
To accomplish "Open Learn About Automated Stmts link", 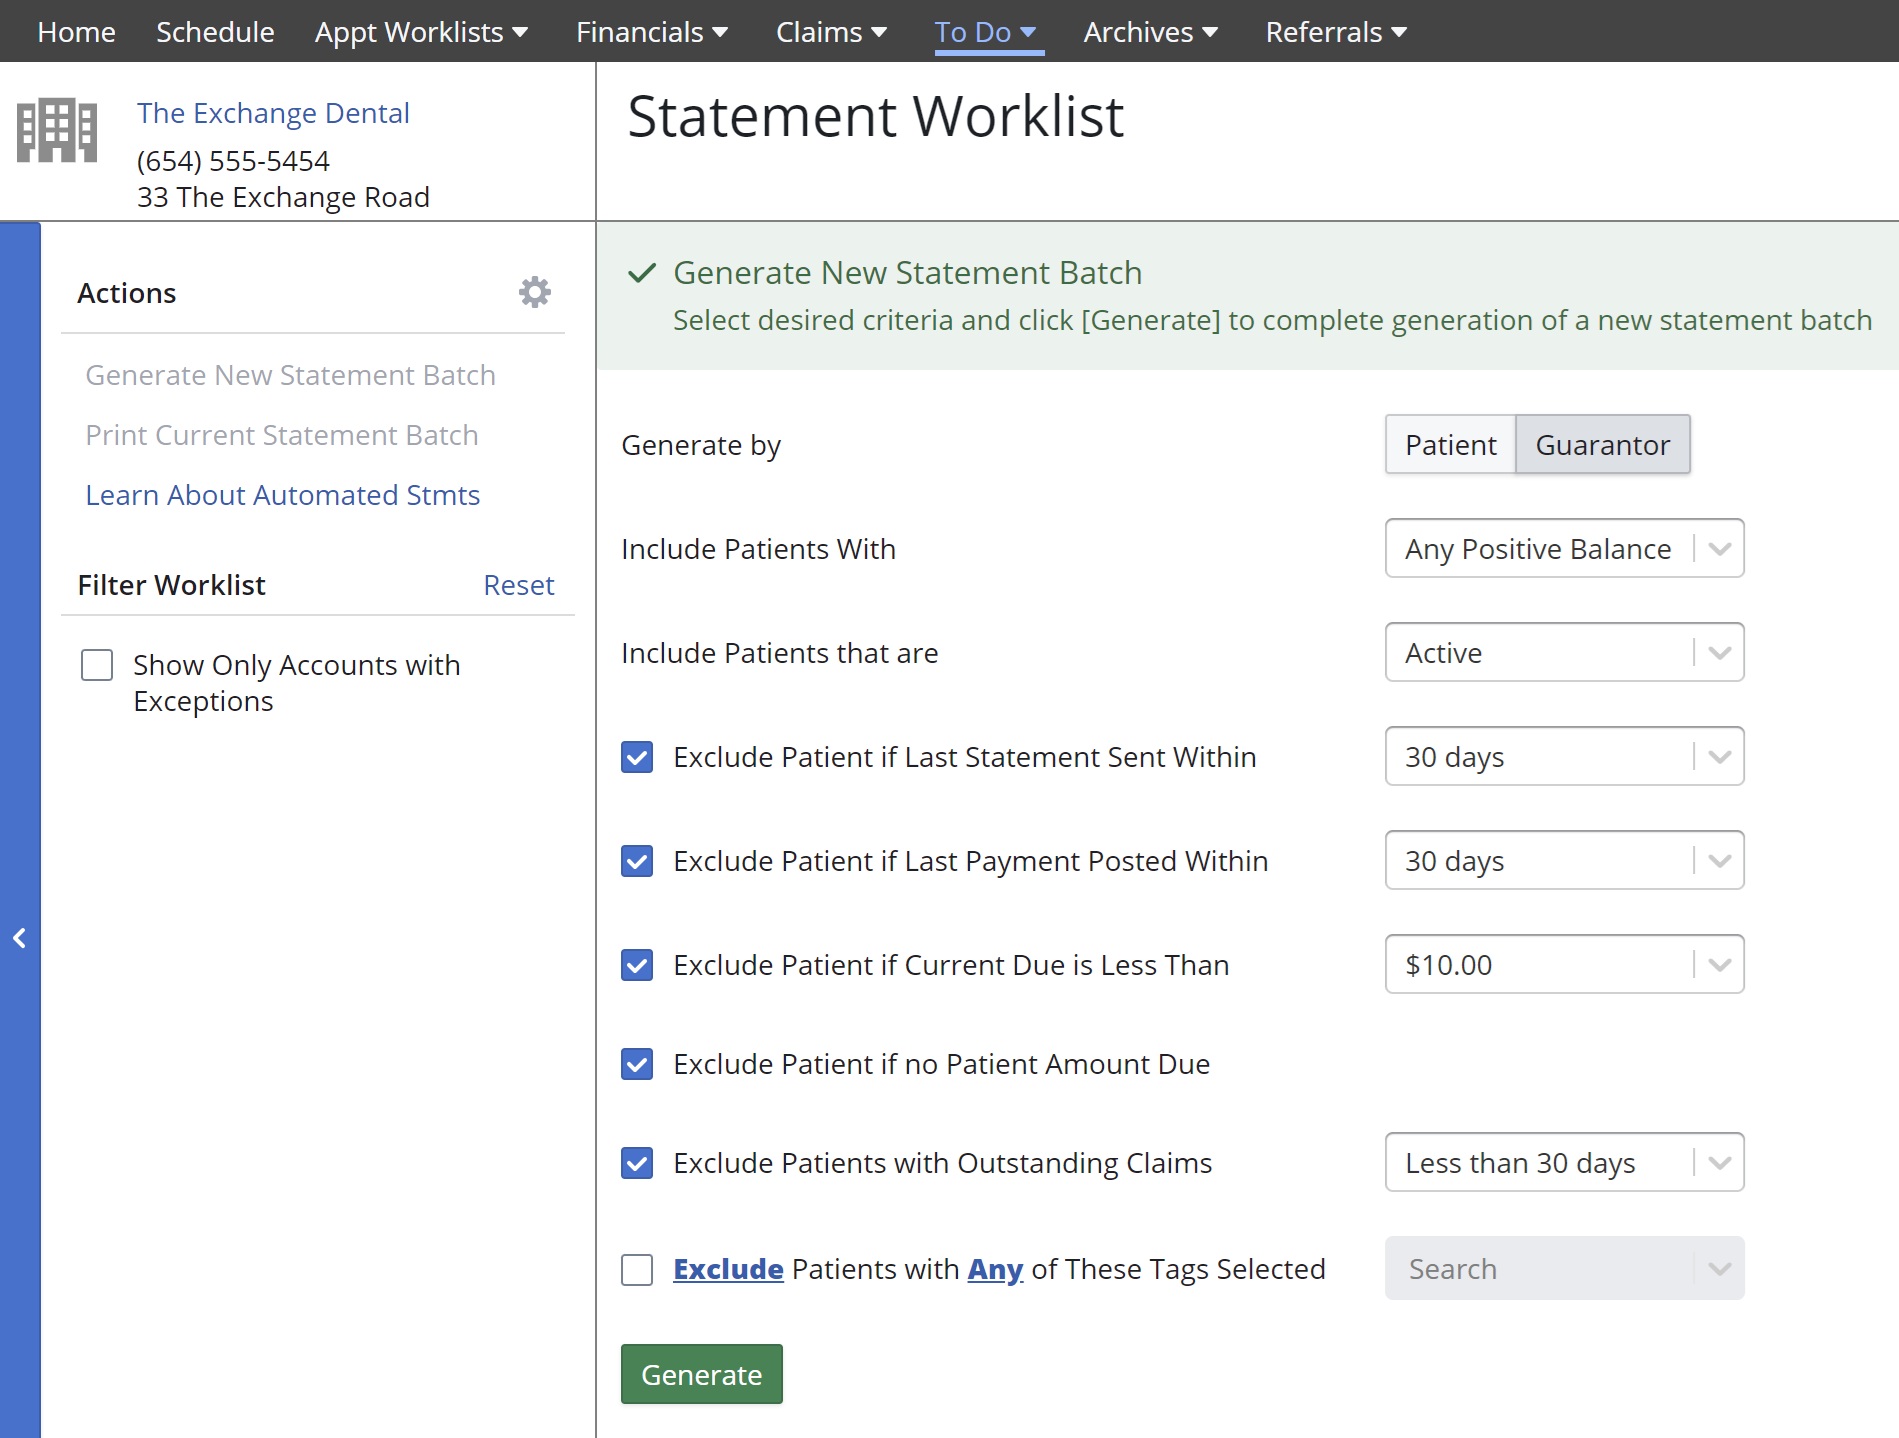I will [x=283, y=495].
